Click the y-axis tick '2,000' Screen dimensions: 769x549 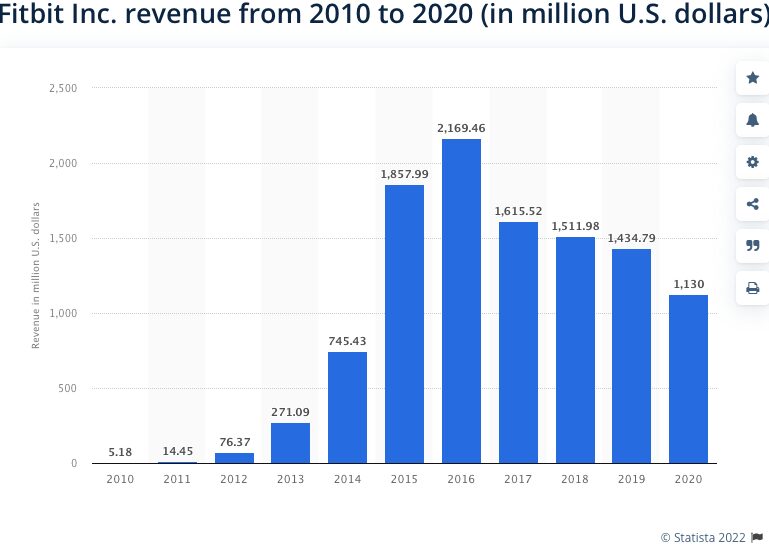(63, 163)
